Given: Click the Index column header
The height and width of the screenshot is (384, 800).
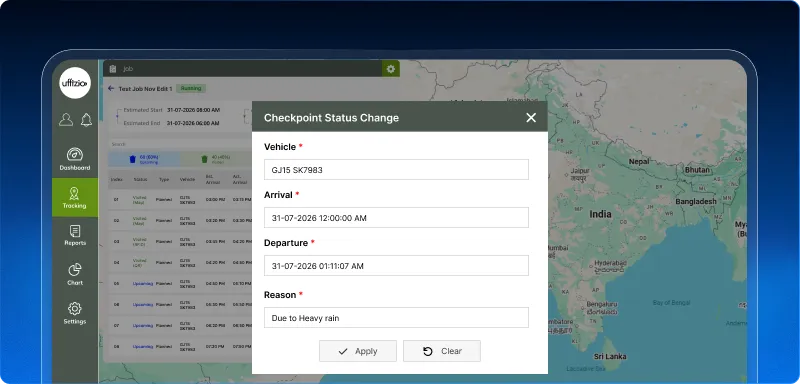Looking at the screenshot, I should [117, 180].
